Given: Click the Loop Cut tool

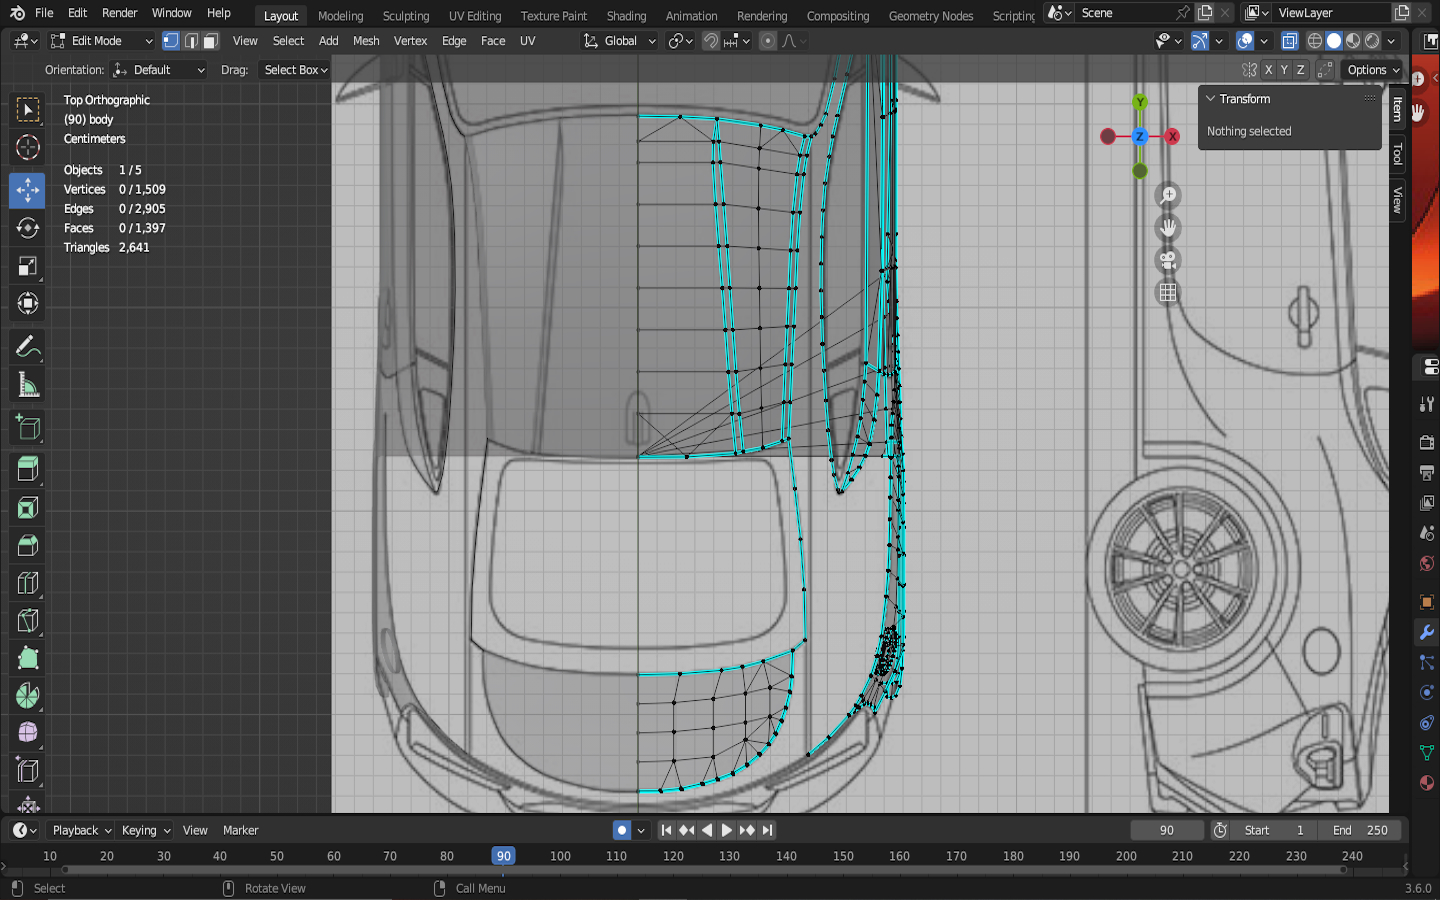Looking at the screenshot, I should click(x=27, y=583).
